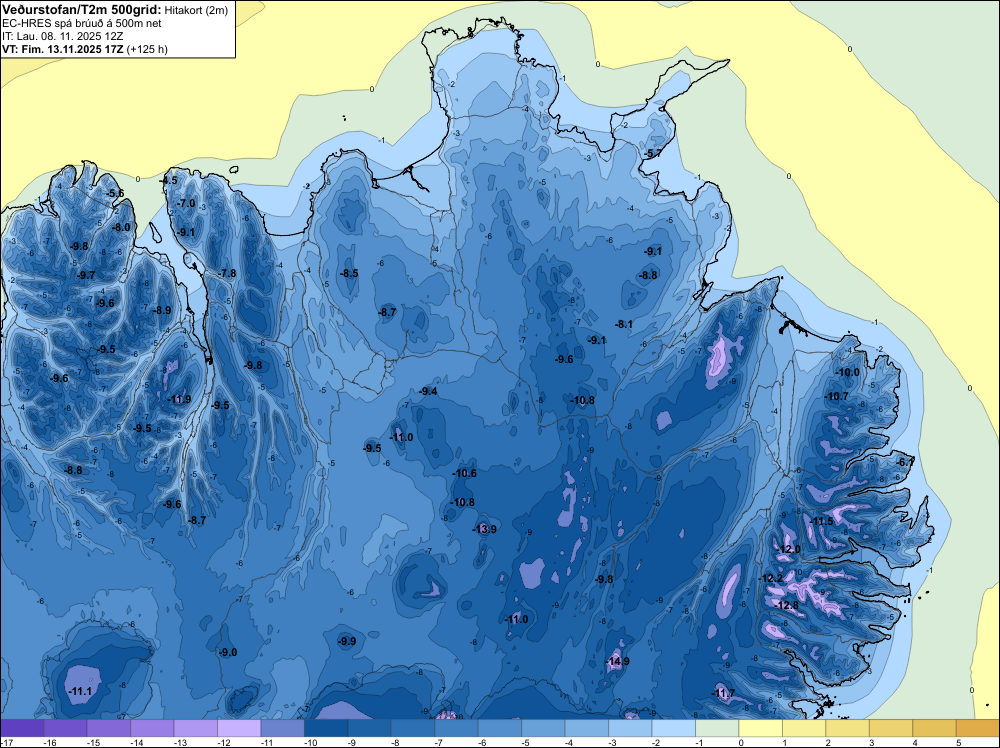
Task: Click the -11.1 temperature label
Action: pyautogui.click(x=80, y=692)
